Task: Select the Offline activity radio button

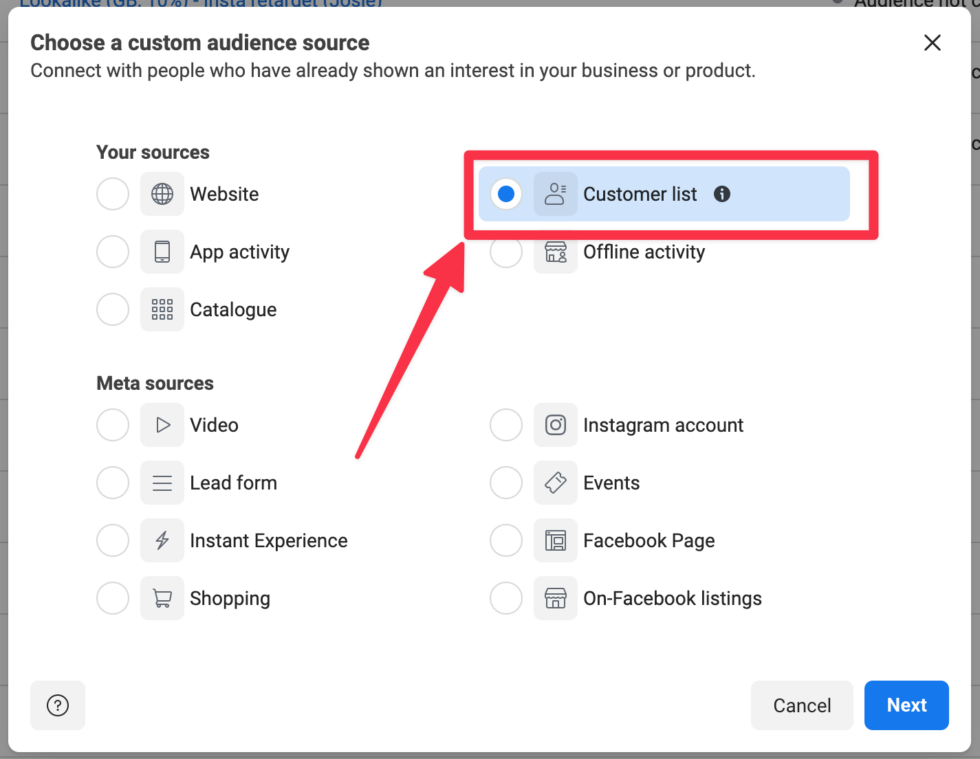Action: pyautogui.click(x=506, y=252)
